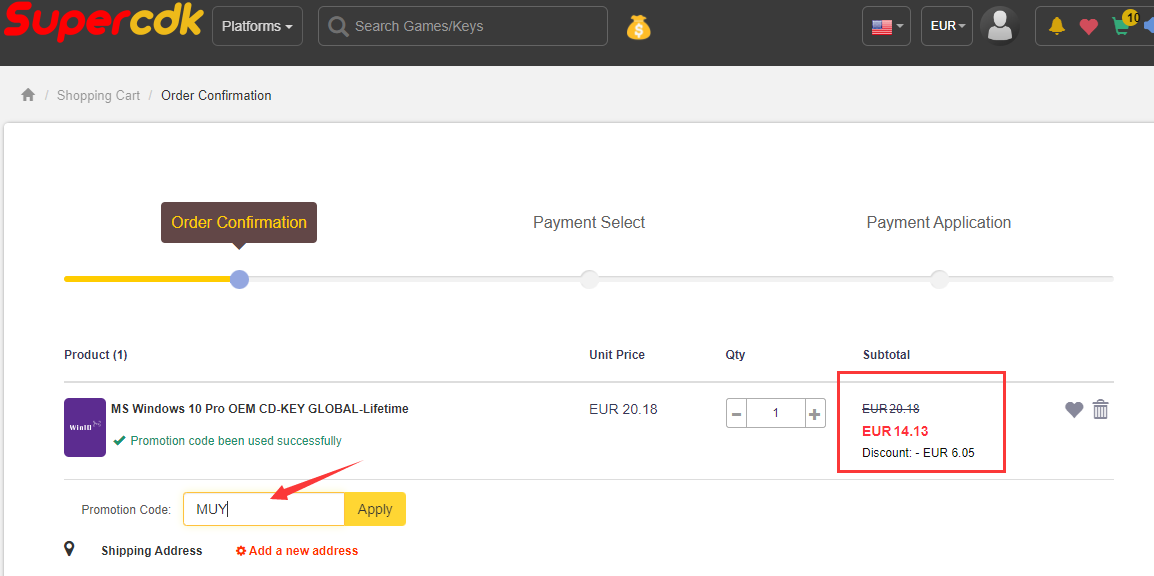Open the shopping cart icon
Image resolution: width=1154 pixels, height=576 pixels.
click(x=1121, y=27)
